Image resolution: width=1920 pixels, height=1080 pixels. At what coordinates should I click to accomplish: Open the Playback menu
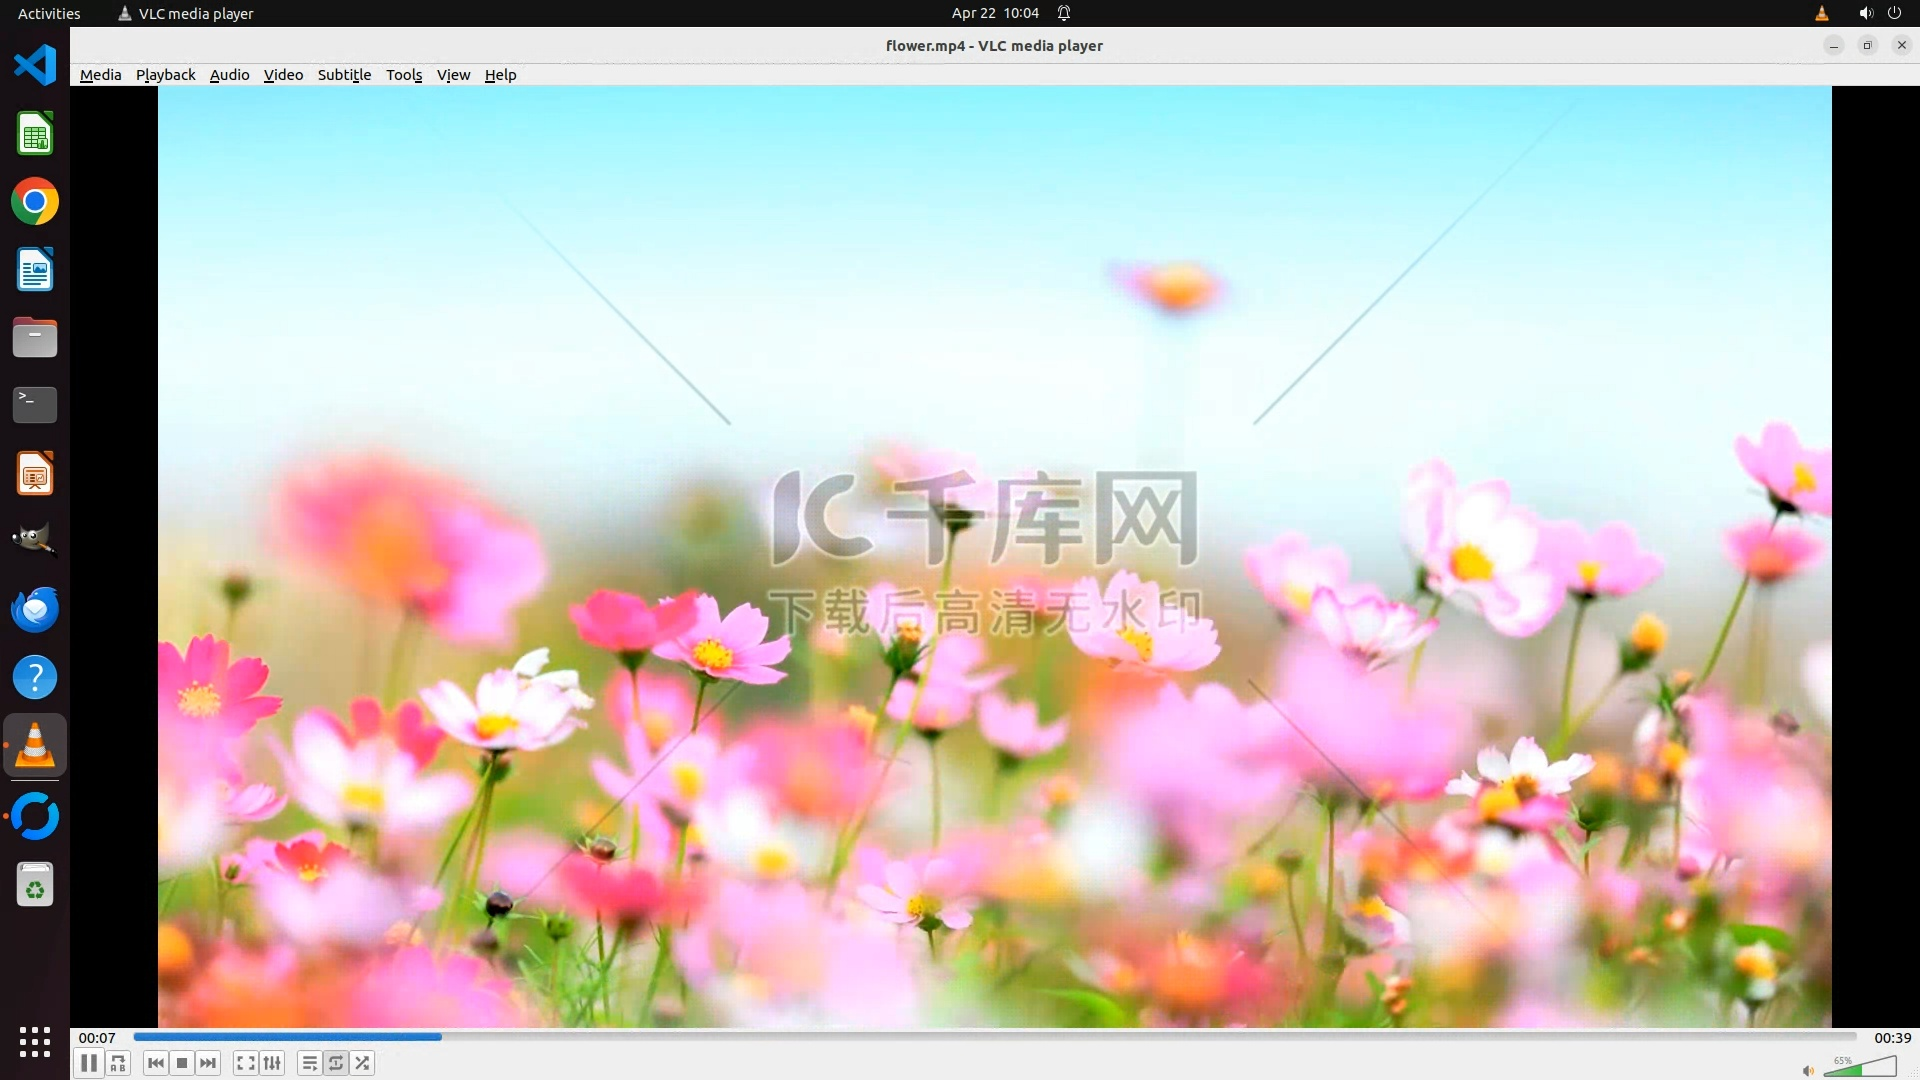coord(165,75)
